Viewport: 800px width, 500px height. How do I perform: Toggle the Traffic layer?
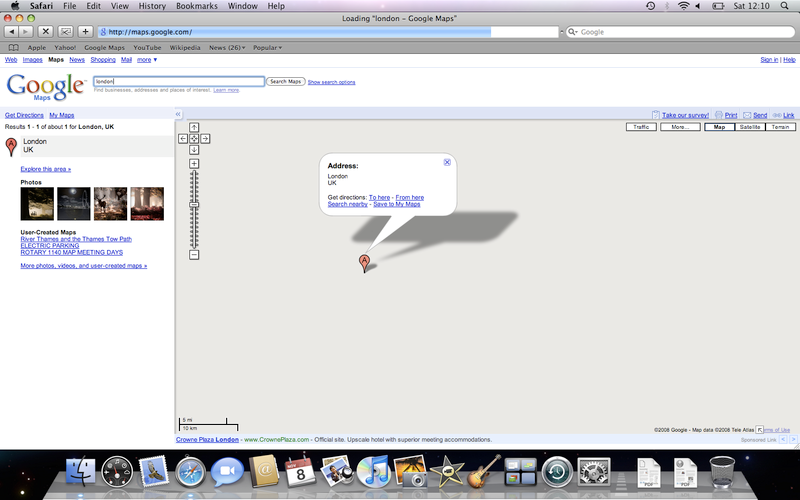point(641,127)
